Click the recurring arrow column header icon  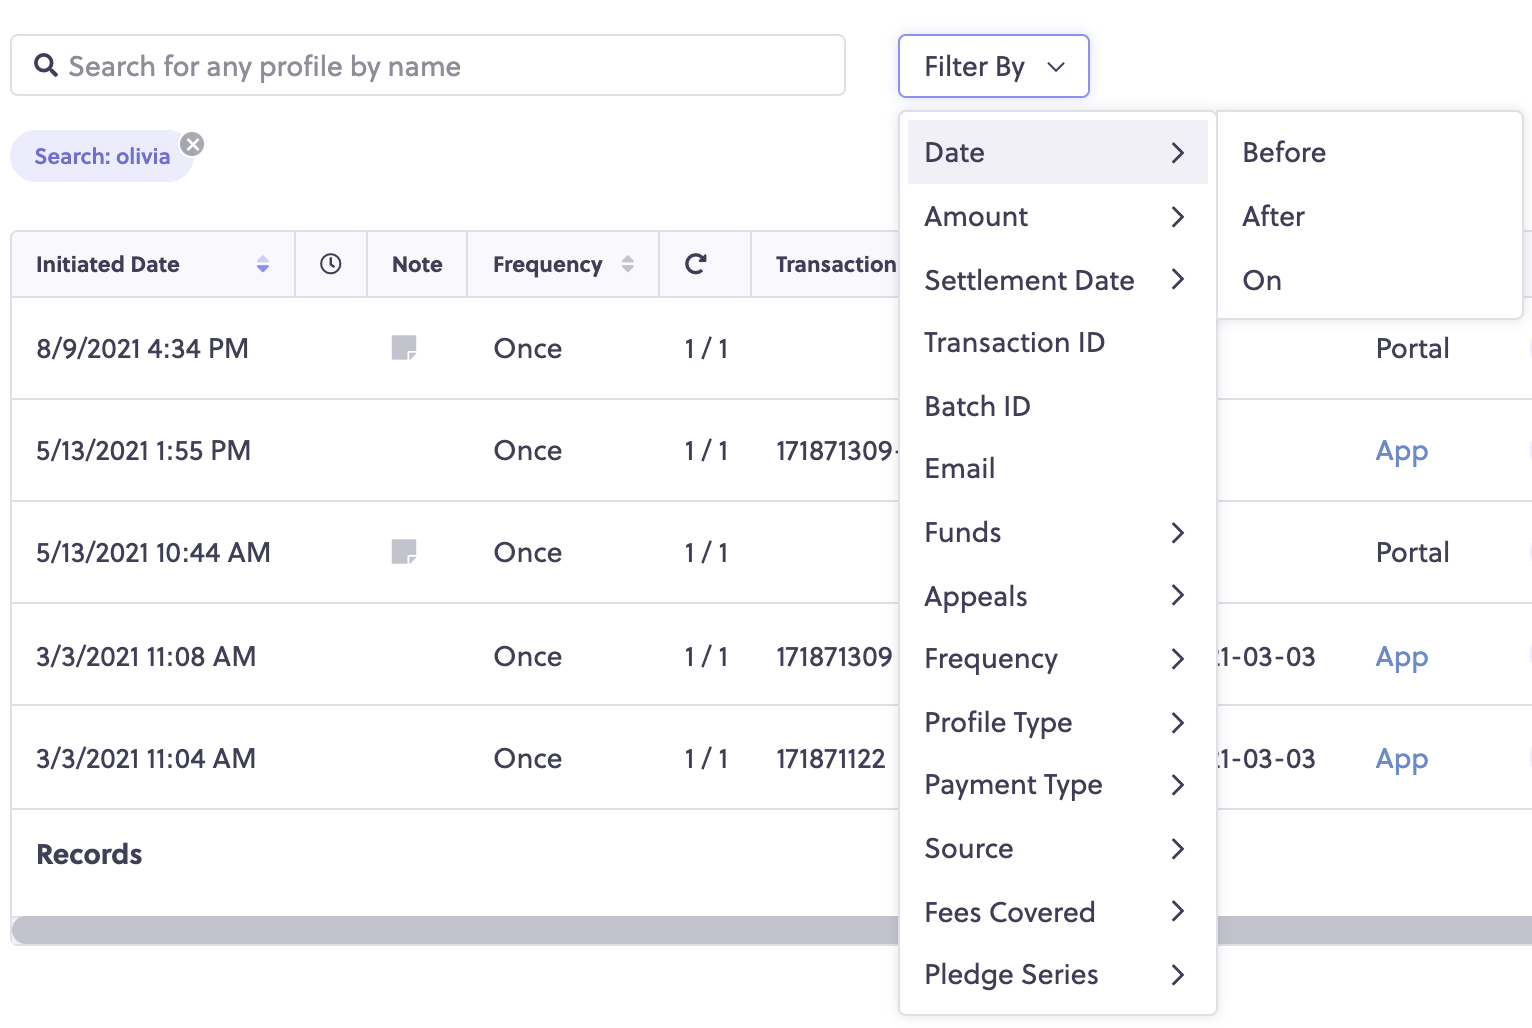[x=696, y=264]
